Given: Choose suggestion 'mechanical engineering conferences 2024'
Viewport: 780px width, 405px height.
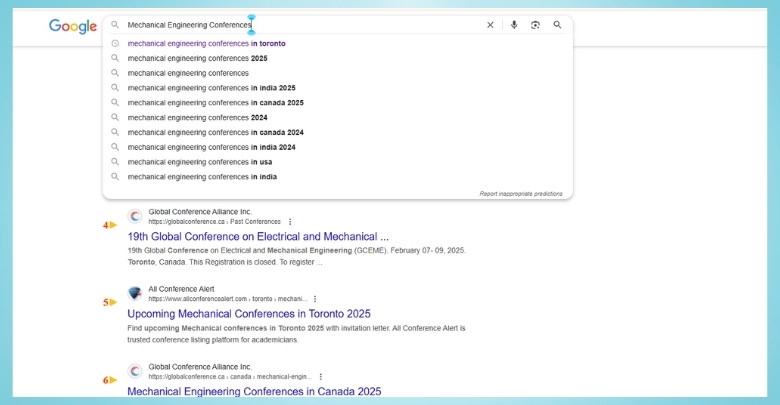Looking at the screenshot, I should (x=197, y=117).
